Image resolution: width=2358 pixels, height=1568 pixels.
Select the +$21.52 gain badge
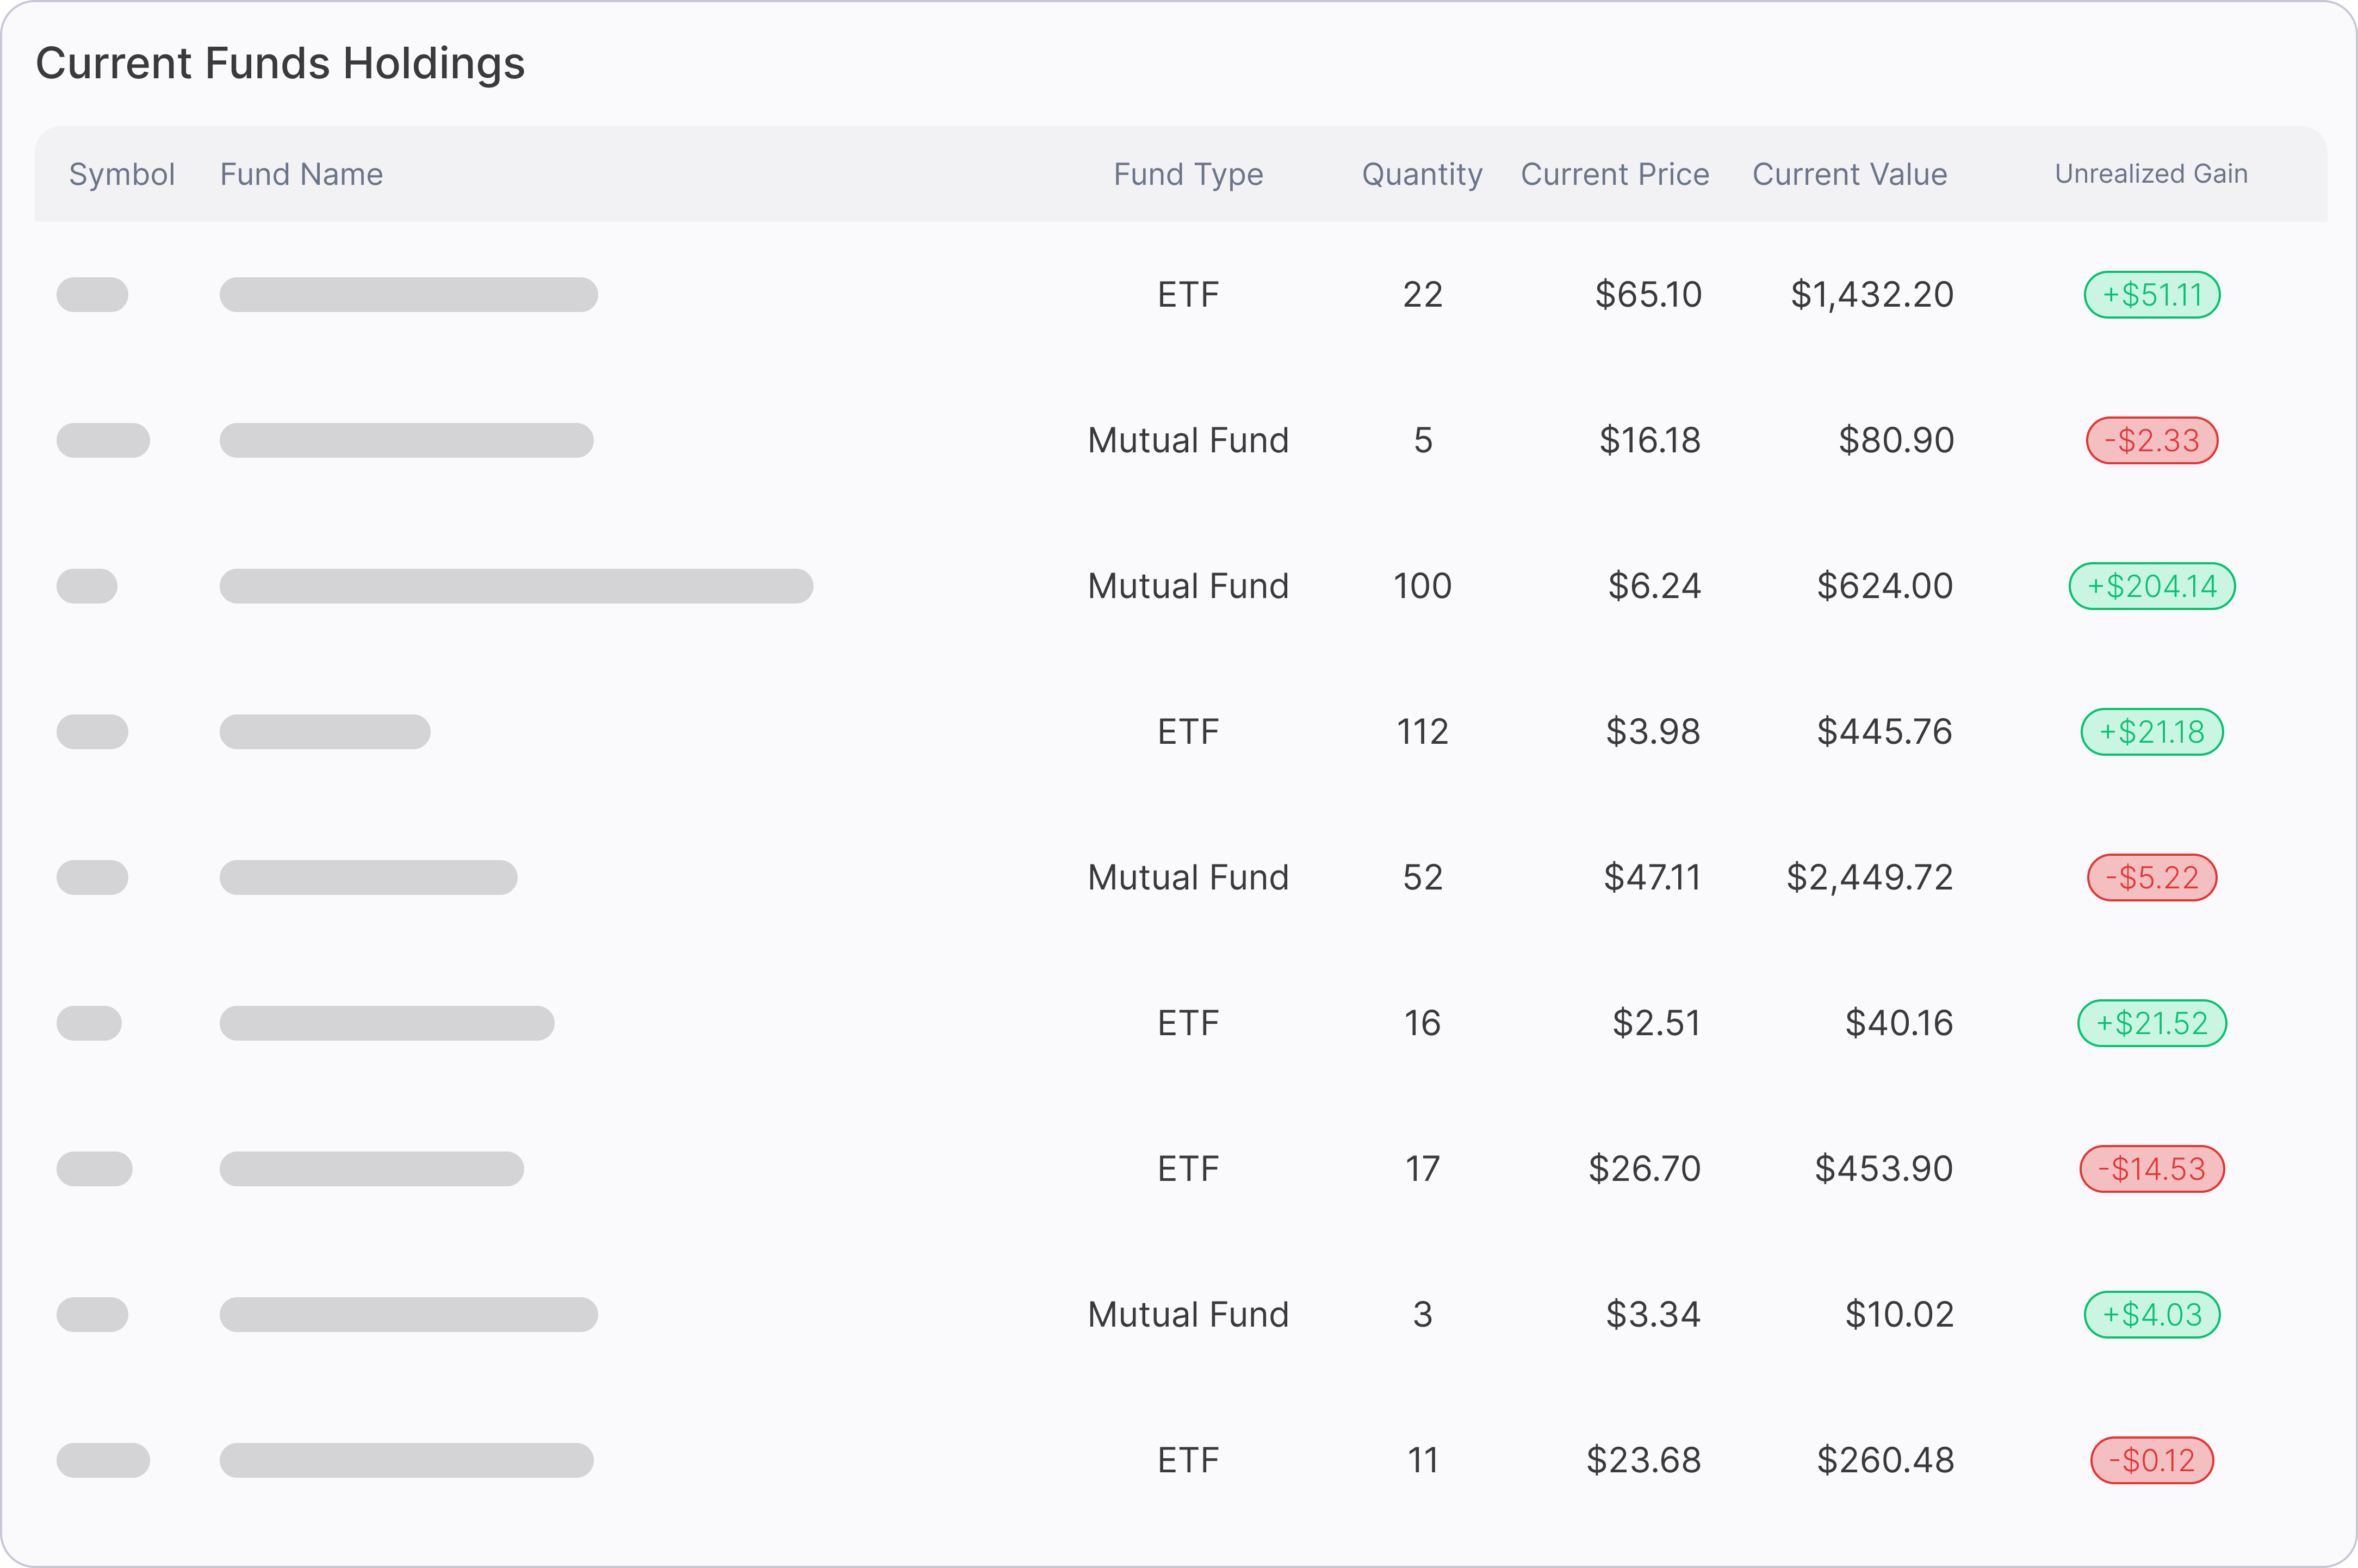(2152, 1023)
